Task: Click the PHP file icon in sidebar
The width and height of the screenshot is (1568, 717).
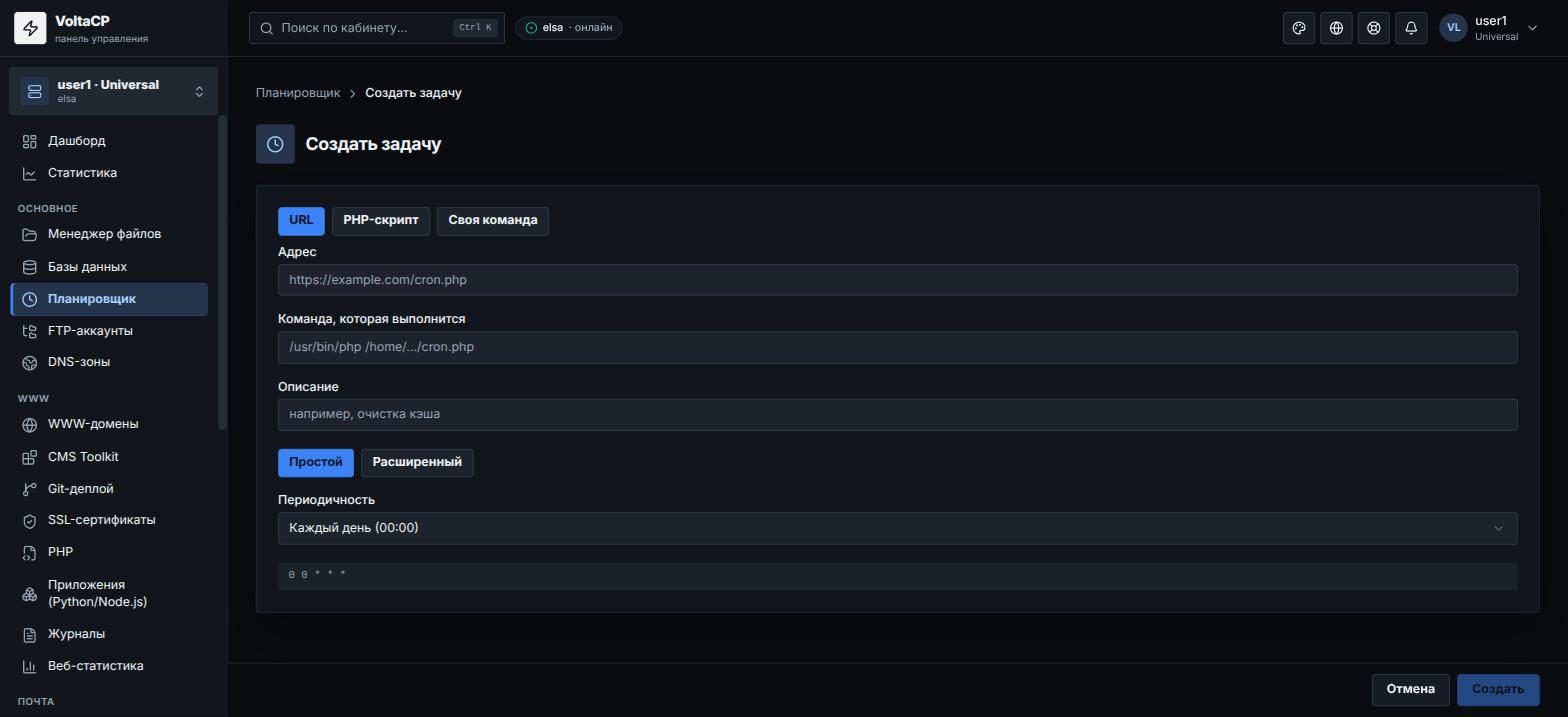Action: (x=30, y=552)
